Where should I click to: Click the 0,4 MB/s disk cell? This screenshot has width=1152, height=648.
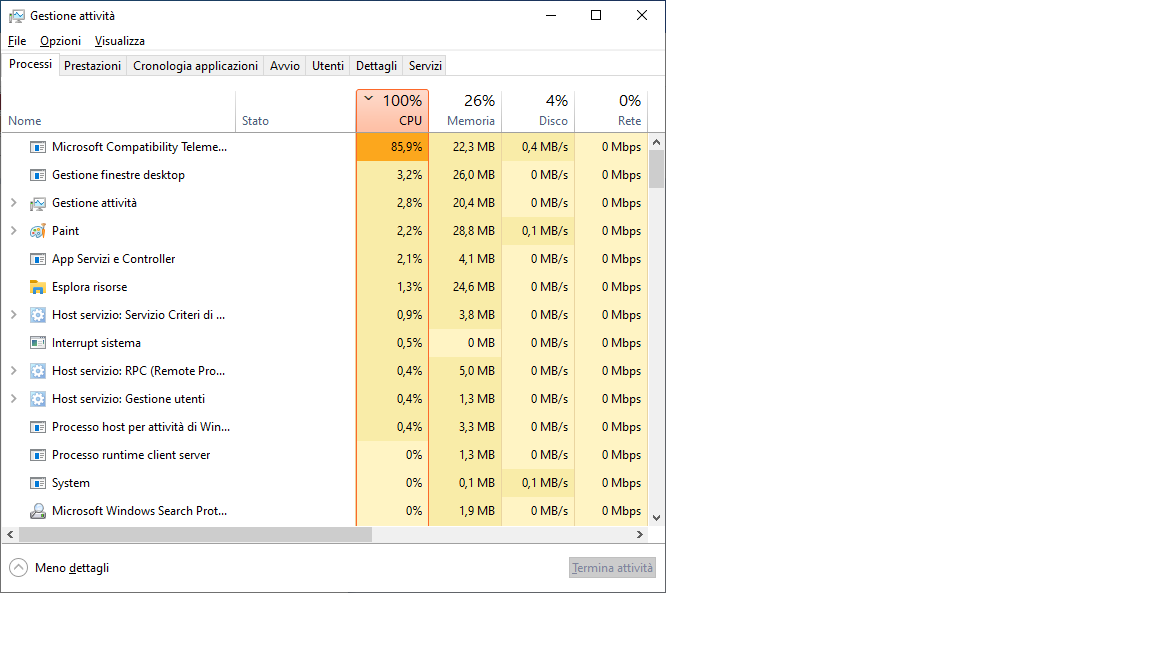coord(538,147)
